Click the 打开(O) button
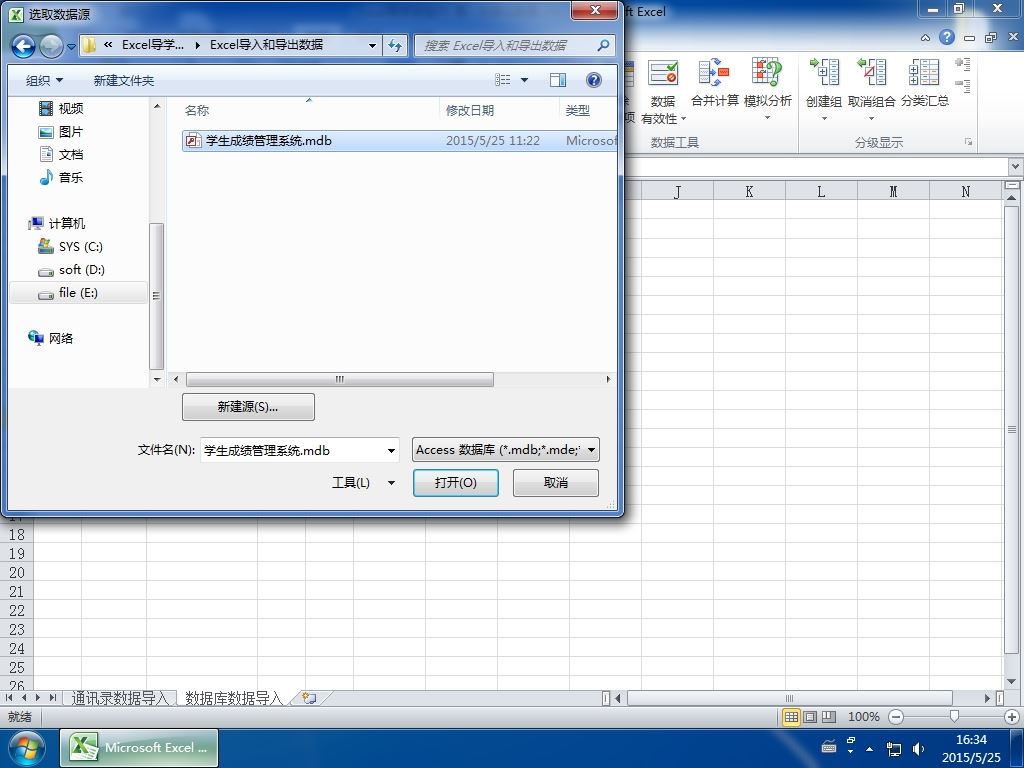Image resolution: width=1024 pixels, height=768 pixels. [456, 483]
